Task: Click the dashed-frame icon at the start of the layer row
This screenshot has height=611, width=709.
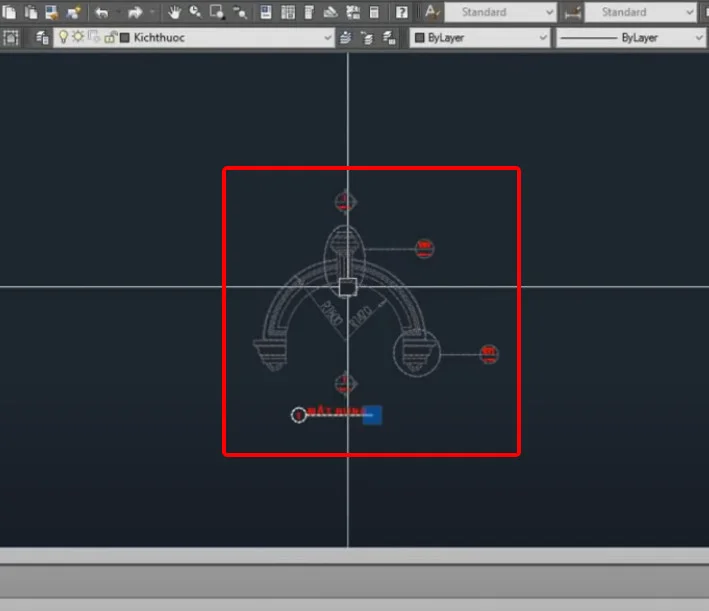Action: [x=11, y=38]
